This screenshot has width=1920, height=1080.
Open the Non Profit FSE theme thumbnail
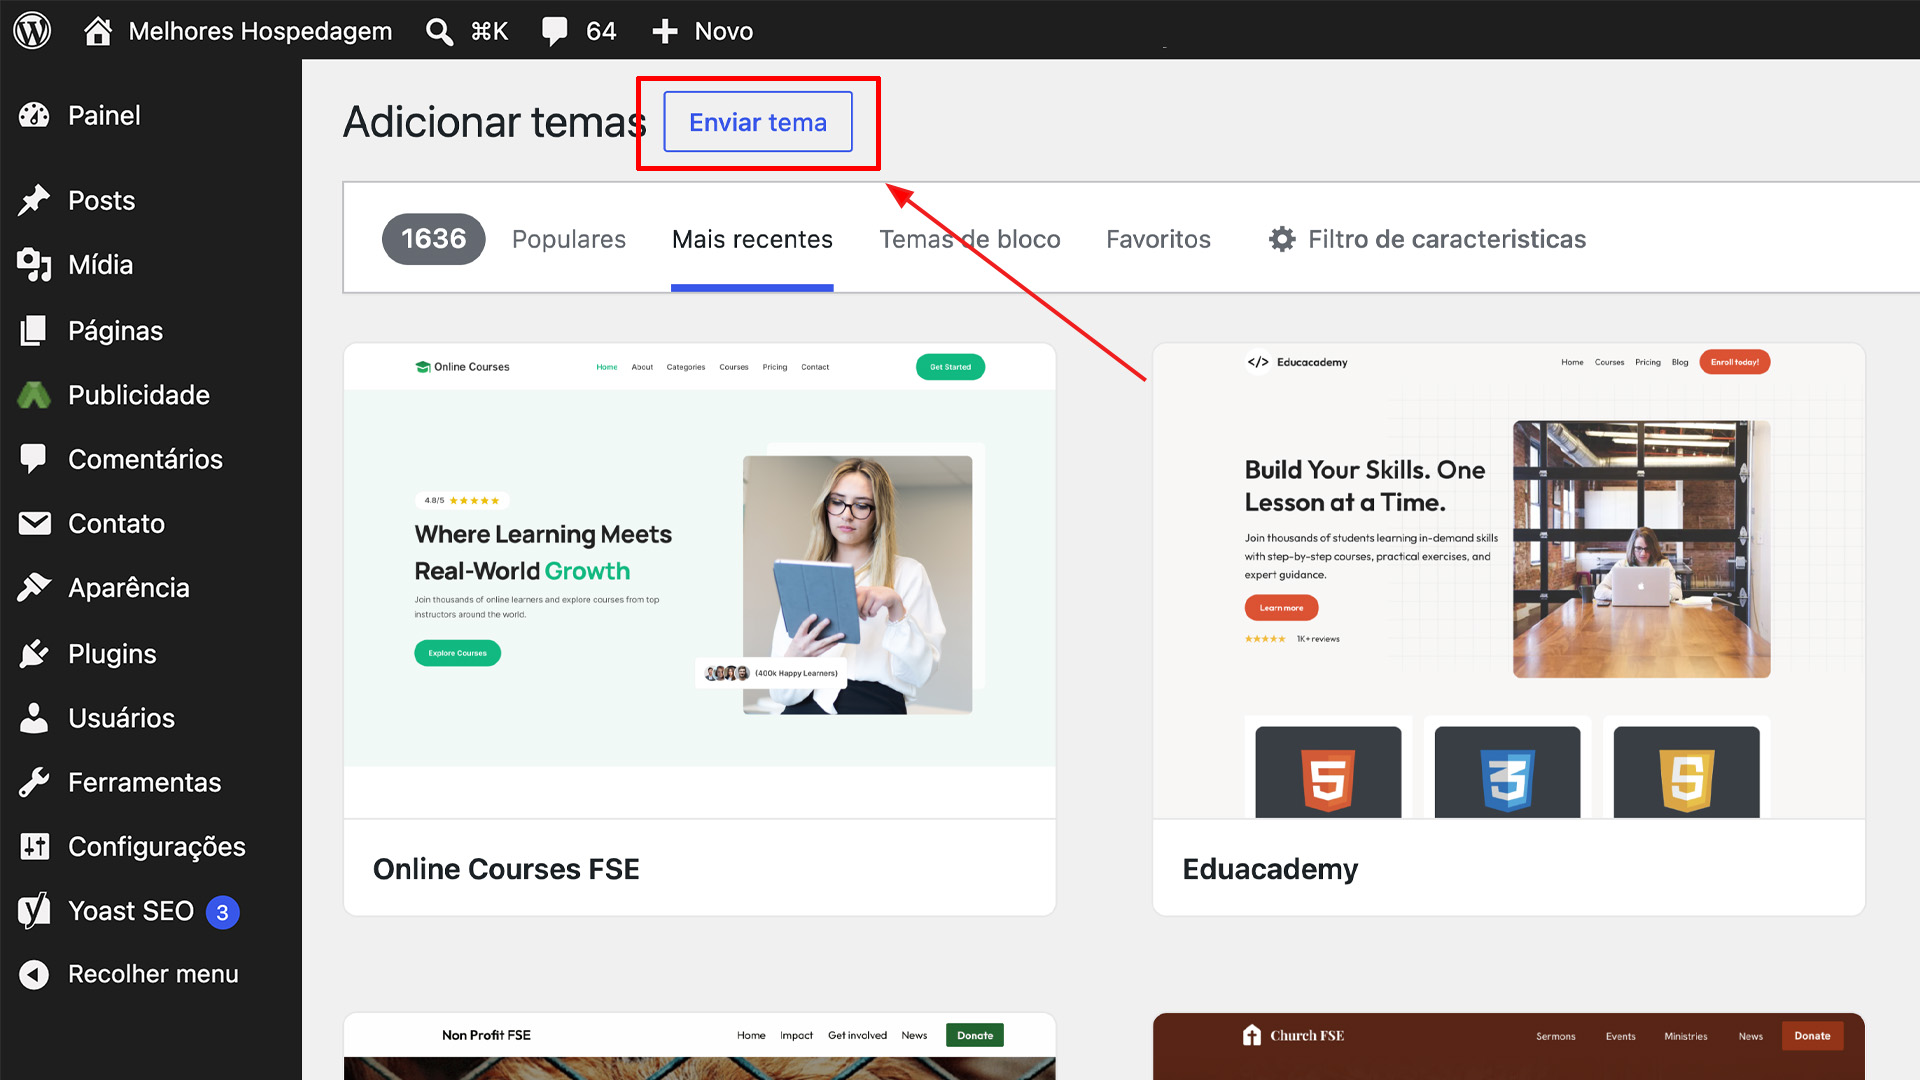click(700, 1047)
